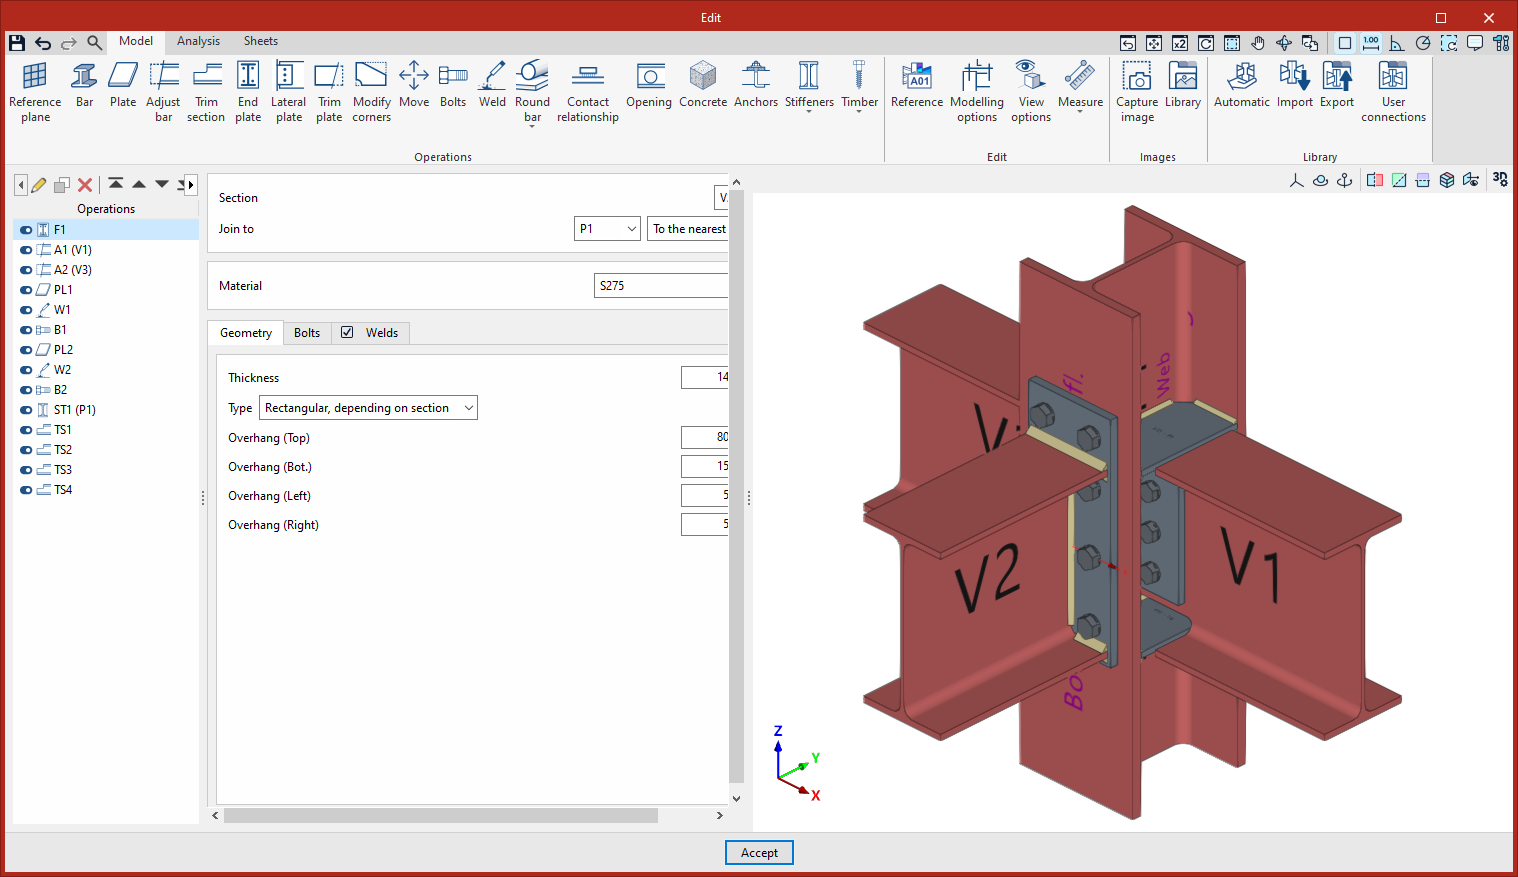Viewport: 1518px width, 877px height.
Task: Uncheck the Welds checkbox
Action: (x=347, y=333)
